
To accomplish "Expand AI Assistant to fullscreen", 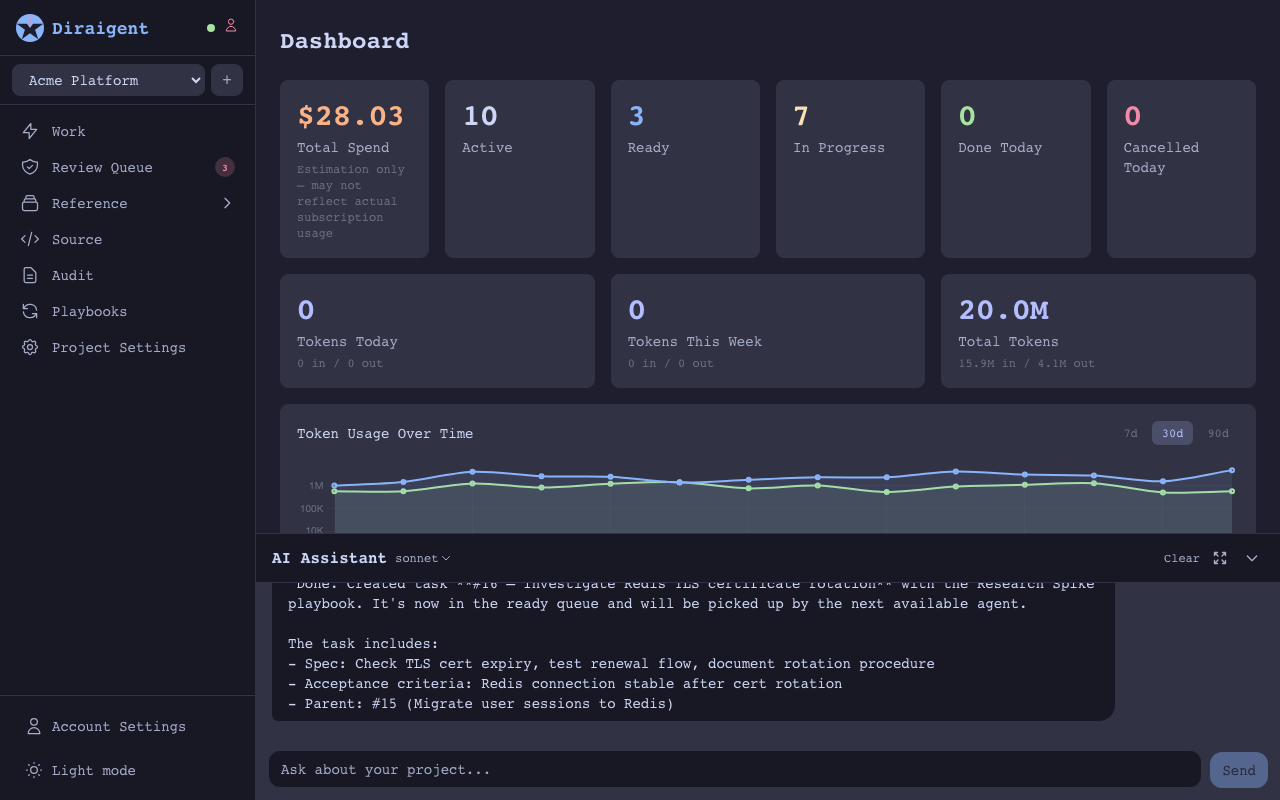I will tap(1220, 558).
